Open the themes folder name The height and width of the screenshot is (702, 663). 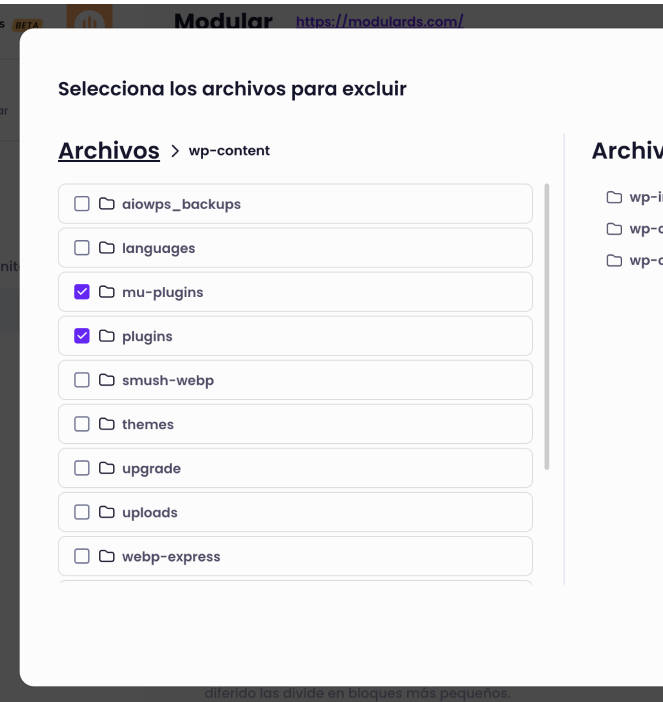(148, 424)
